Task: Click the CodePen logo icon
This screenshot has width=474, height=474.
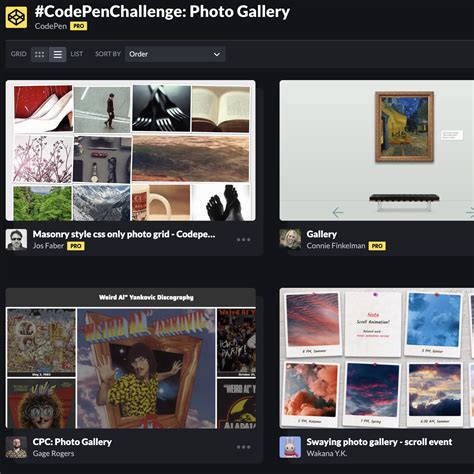Action: pos(16,17)
